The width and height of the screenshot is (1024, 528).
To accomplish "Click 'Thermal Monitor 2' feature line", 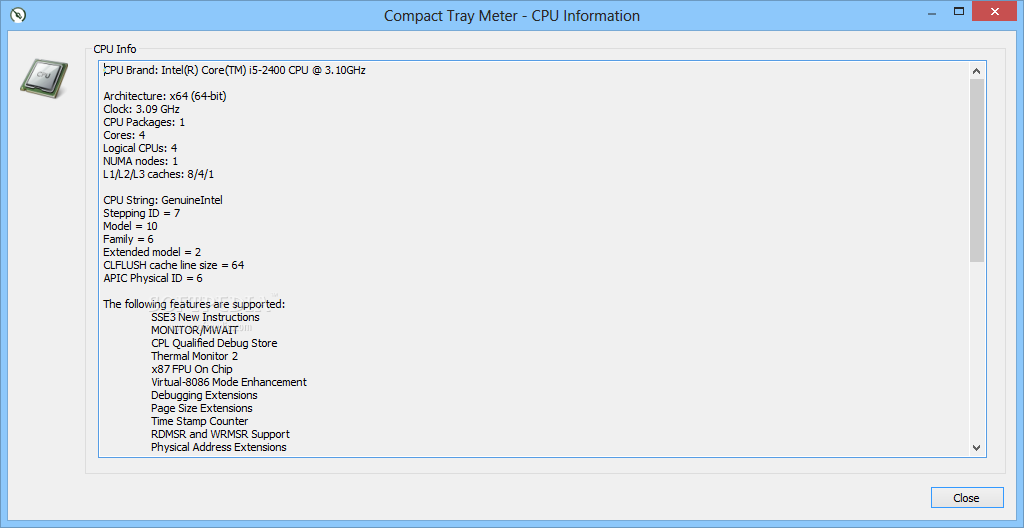I will pyautogui.click(x=195, y=356).
